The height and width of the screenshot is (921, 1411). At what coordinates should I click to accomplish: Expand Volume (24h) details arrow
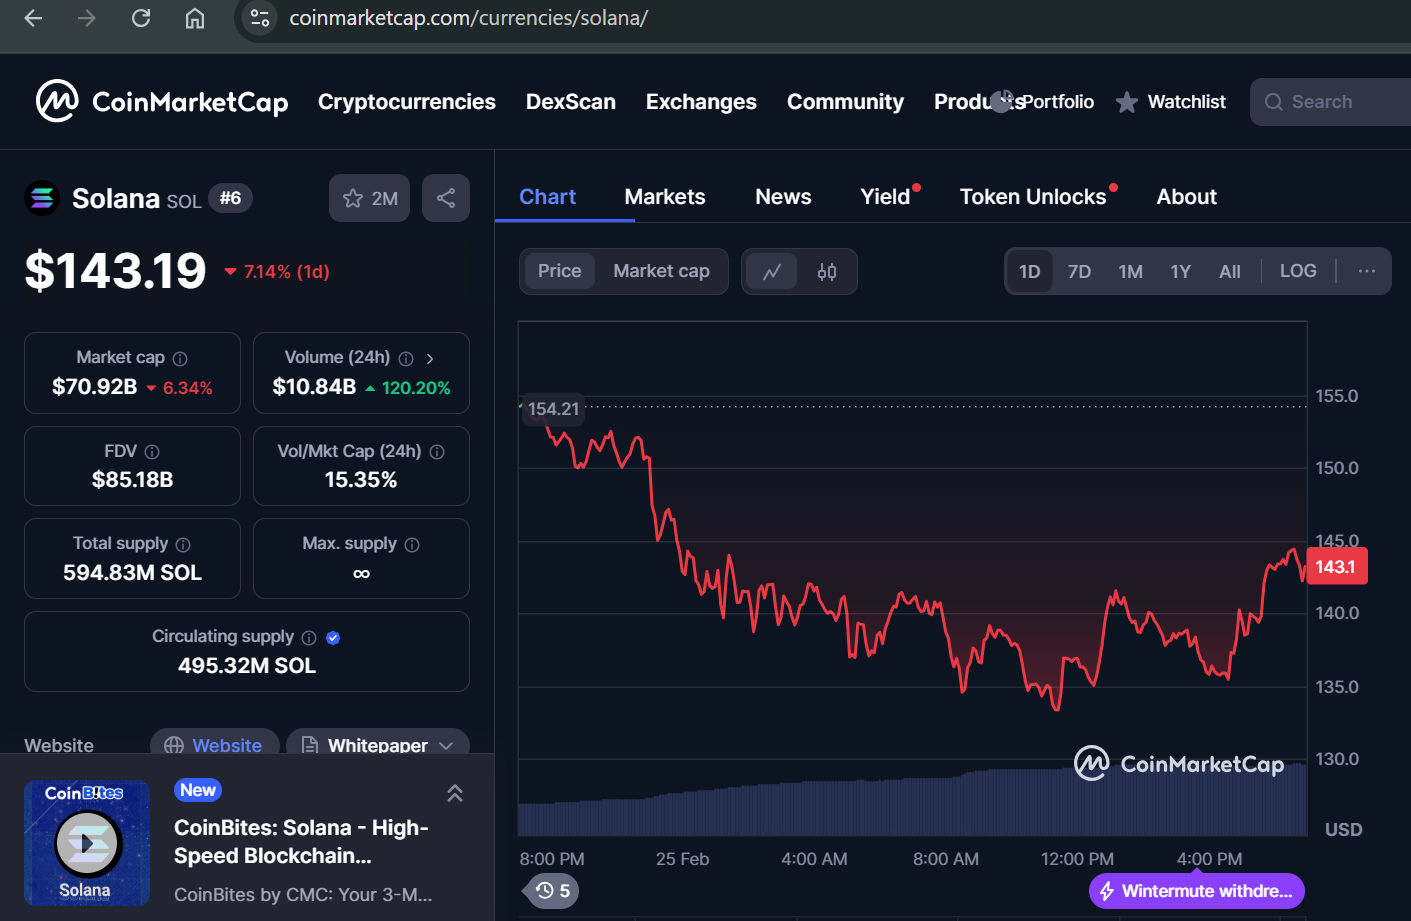pyautogui.click(x=430, y=358)
